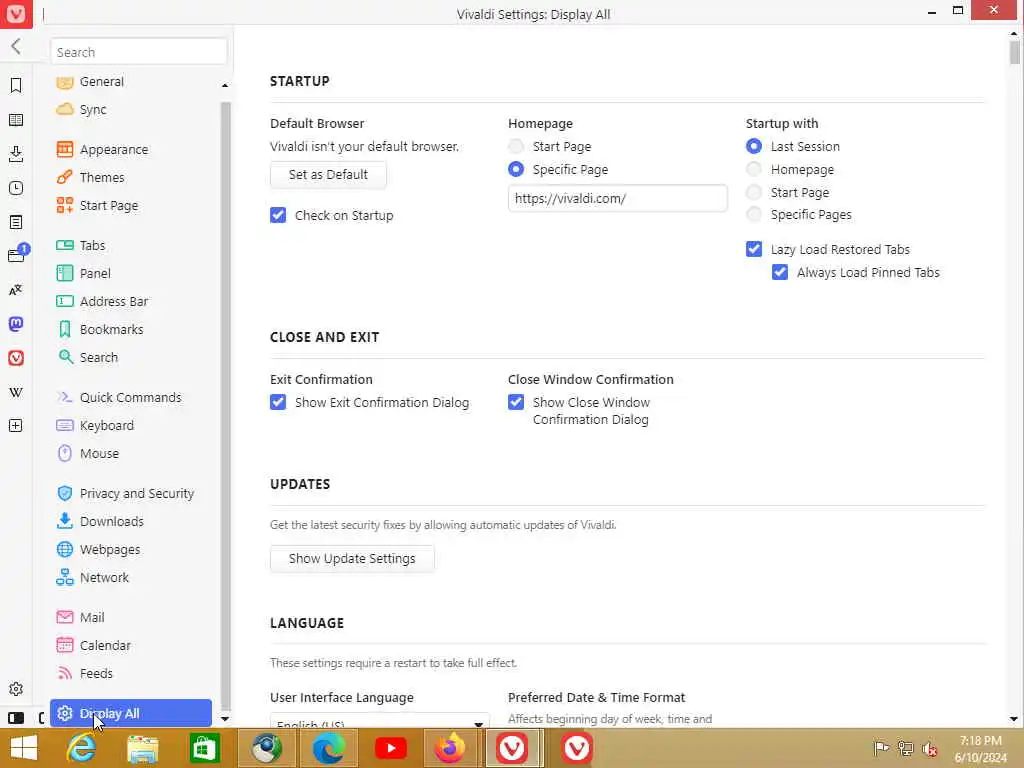
Task: Open the Notes panel icon
Action: (16, 222)
